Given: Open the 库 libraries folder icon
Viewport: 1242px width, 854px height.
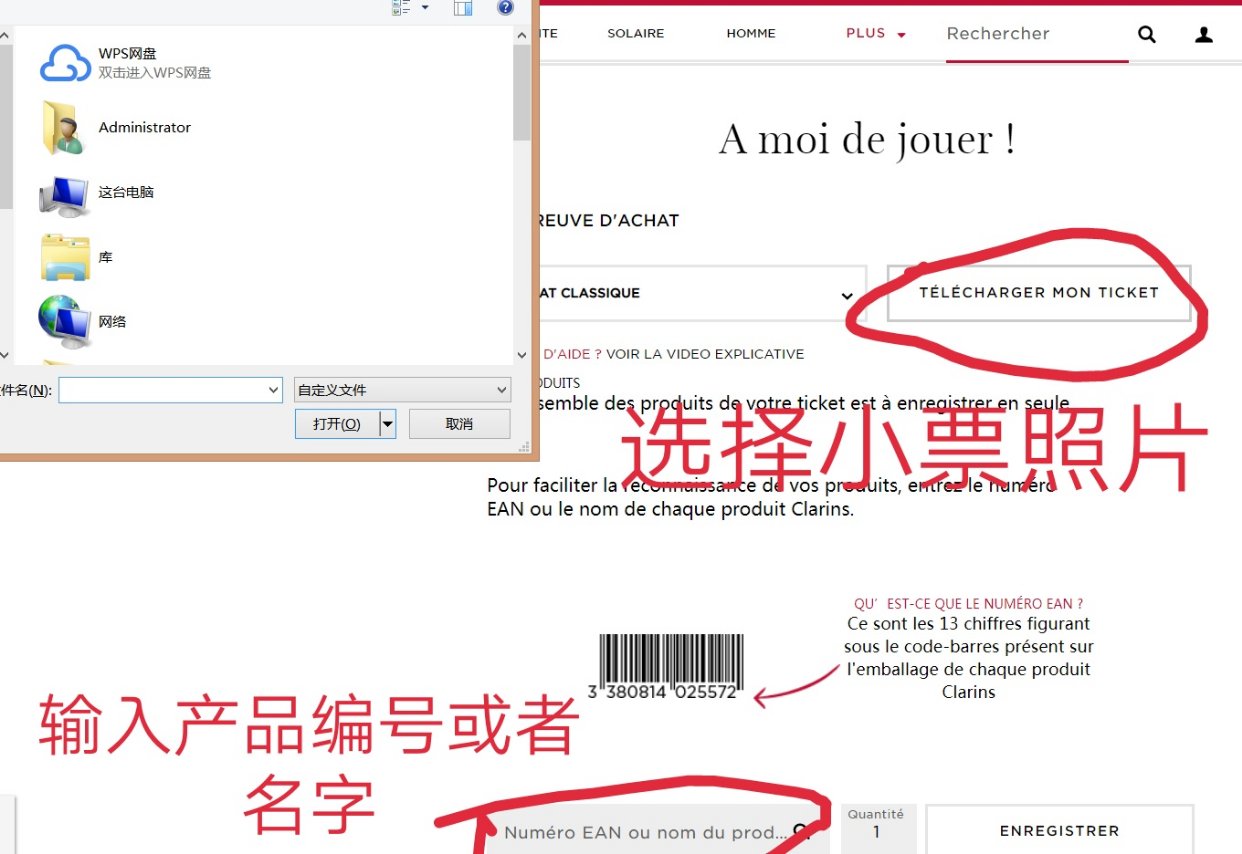Looking at the screenshot, I should coord(65,258).
